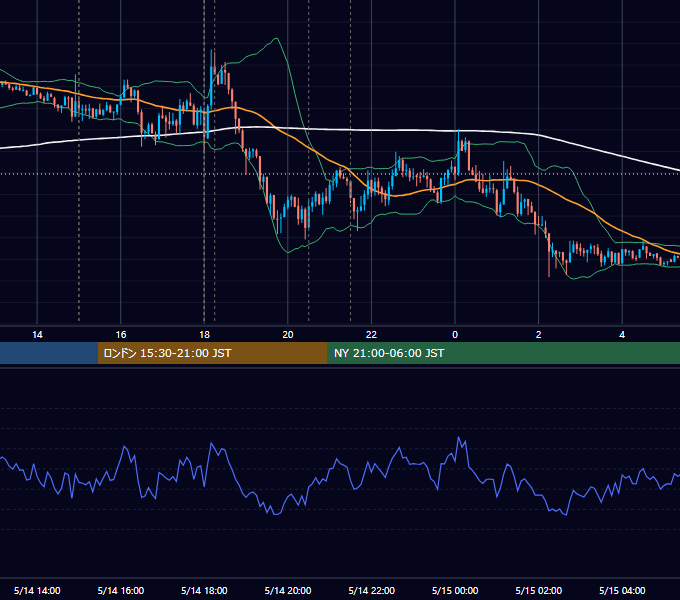
Task: Click hour label 2 on upper axis
Action: point(539,335)
